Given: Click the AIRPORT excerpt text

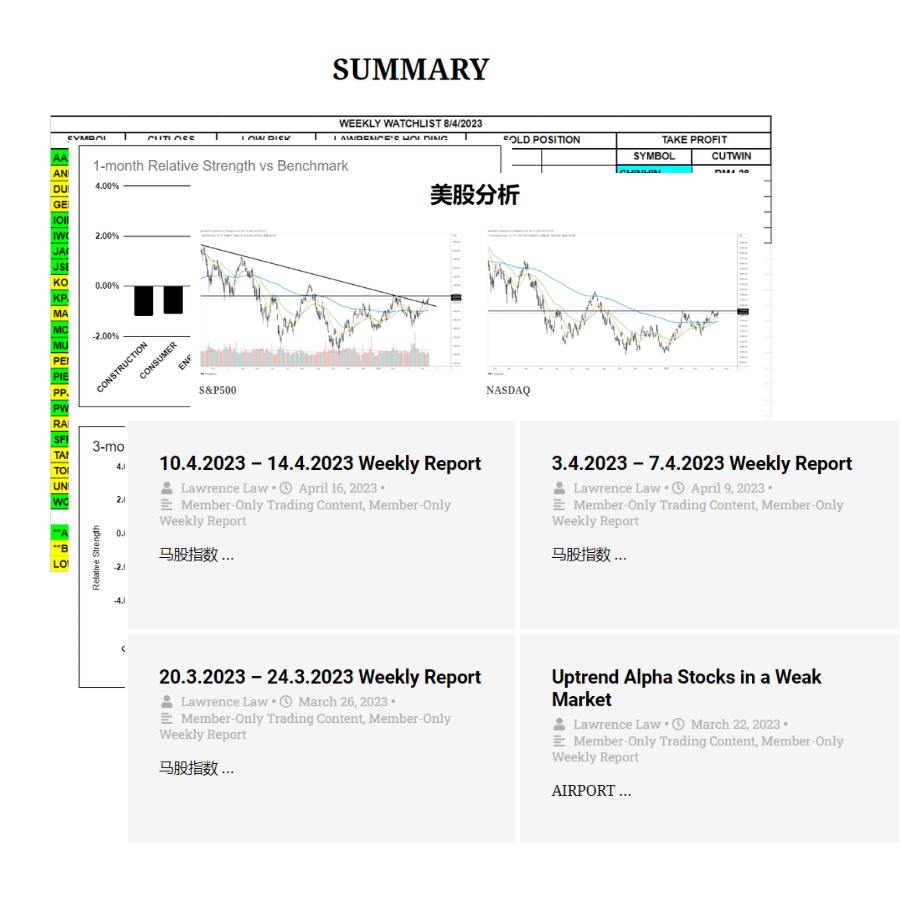Looking at the screenshot, I should [591, 790].
